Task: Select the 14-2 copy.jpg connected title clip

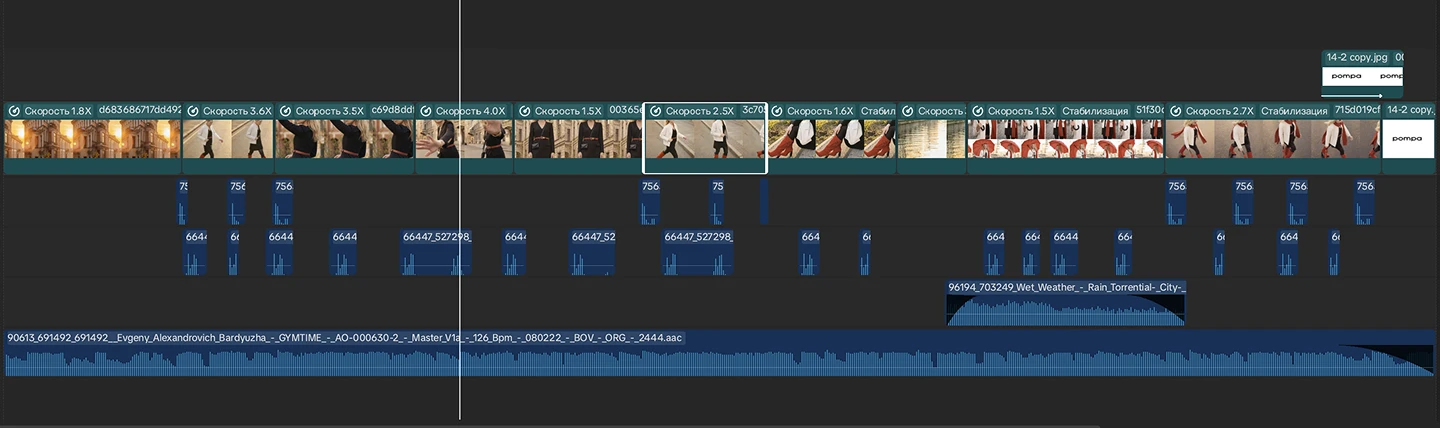Action: tap(1363, 76)
